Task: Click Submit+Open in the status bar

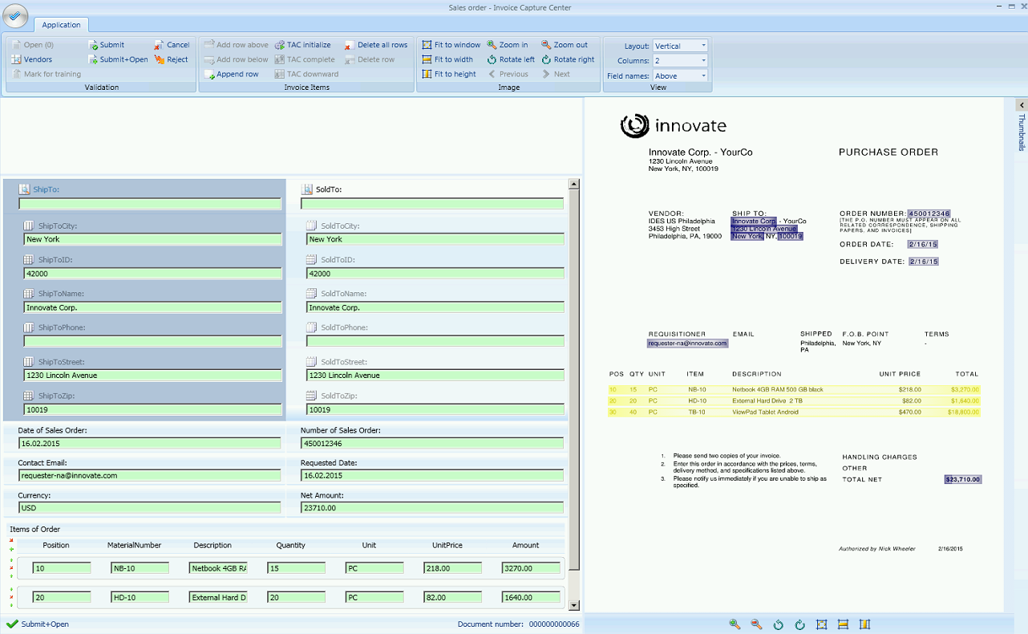Action: (x=38, y=624)
